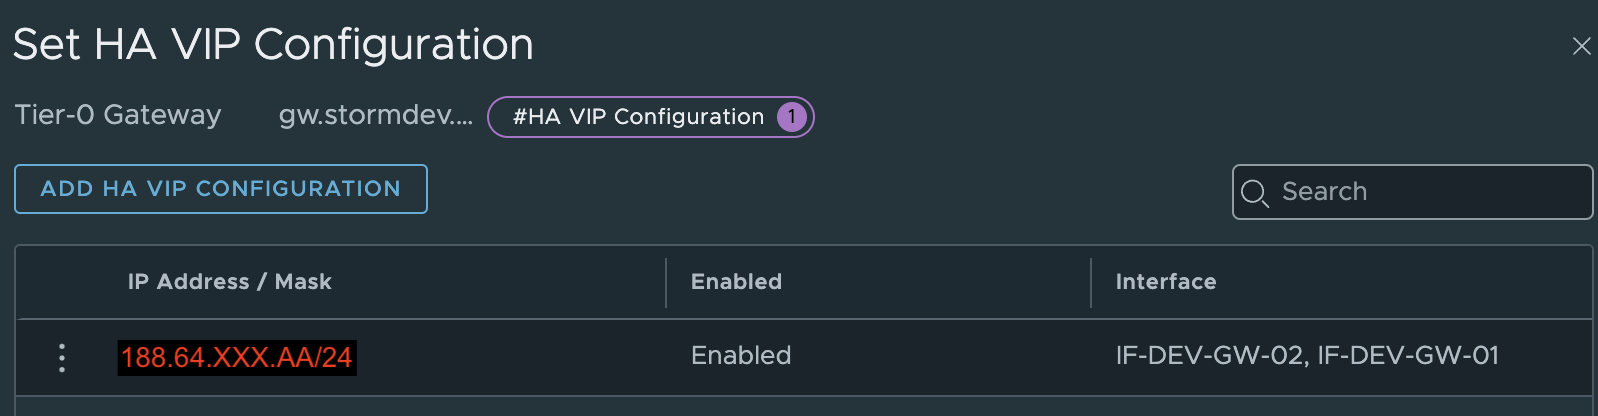This screenshot has width=1598, height=416.
Task: Click the Enabled status cell in row
Action: pyautogui.click(x=740, y=356)
